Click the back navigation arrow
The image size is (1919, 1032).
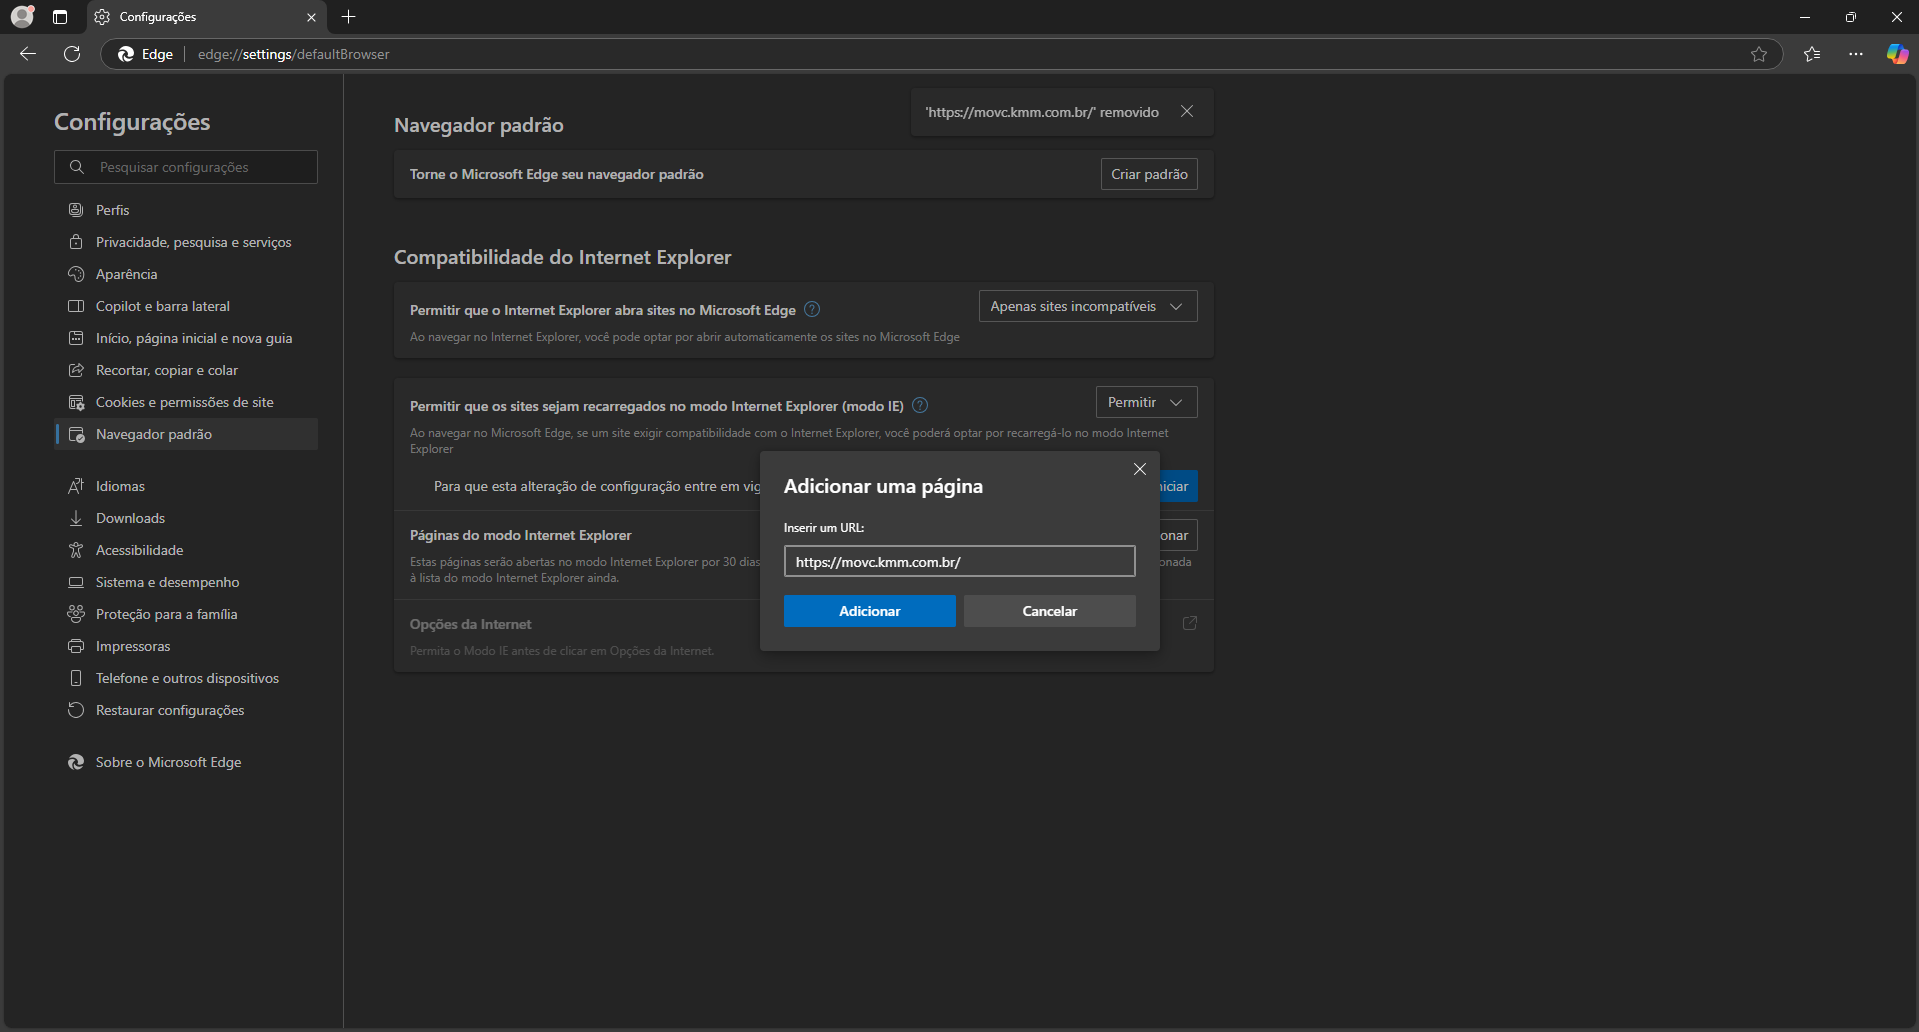tap(28, 54)
